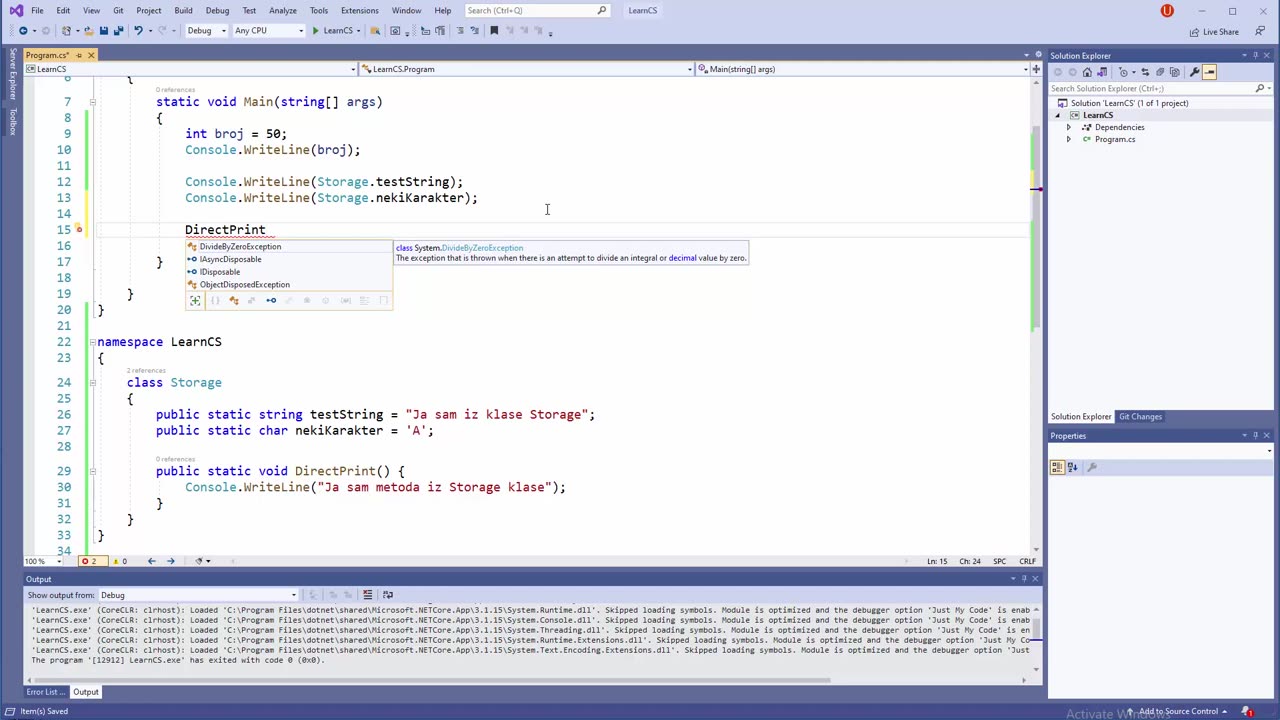Collapse the LearnCS project node
This screenshot has height=720, width=1280.
(x=1059, y=115)
